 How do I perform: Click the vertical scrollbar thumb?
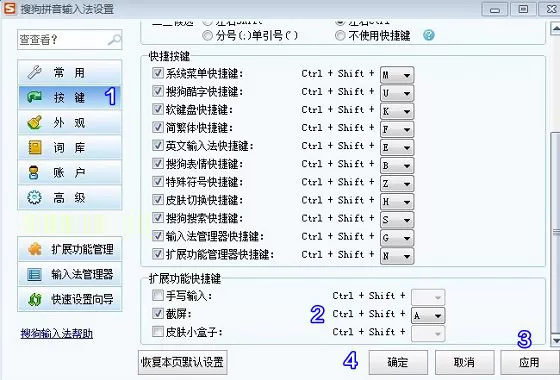coord(555,232)
